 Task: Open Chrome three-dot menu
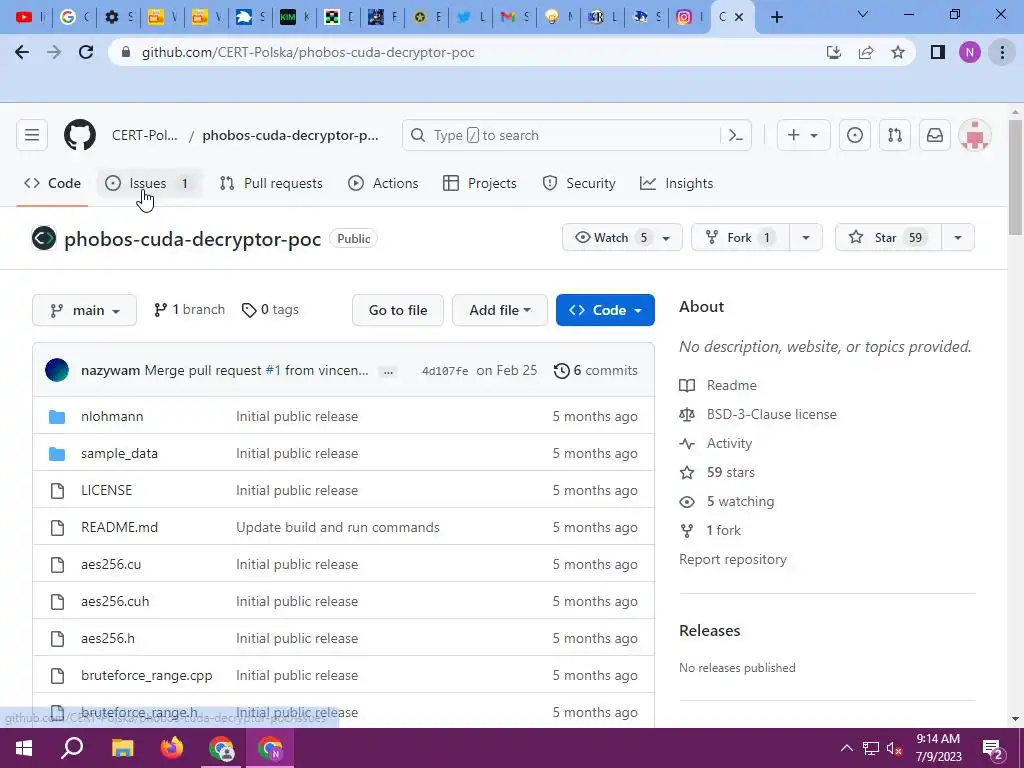click(x=1002, y=52)
